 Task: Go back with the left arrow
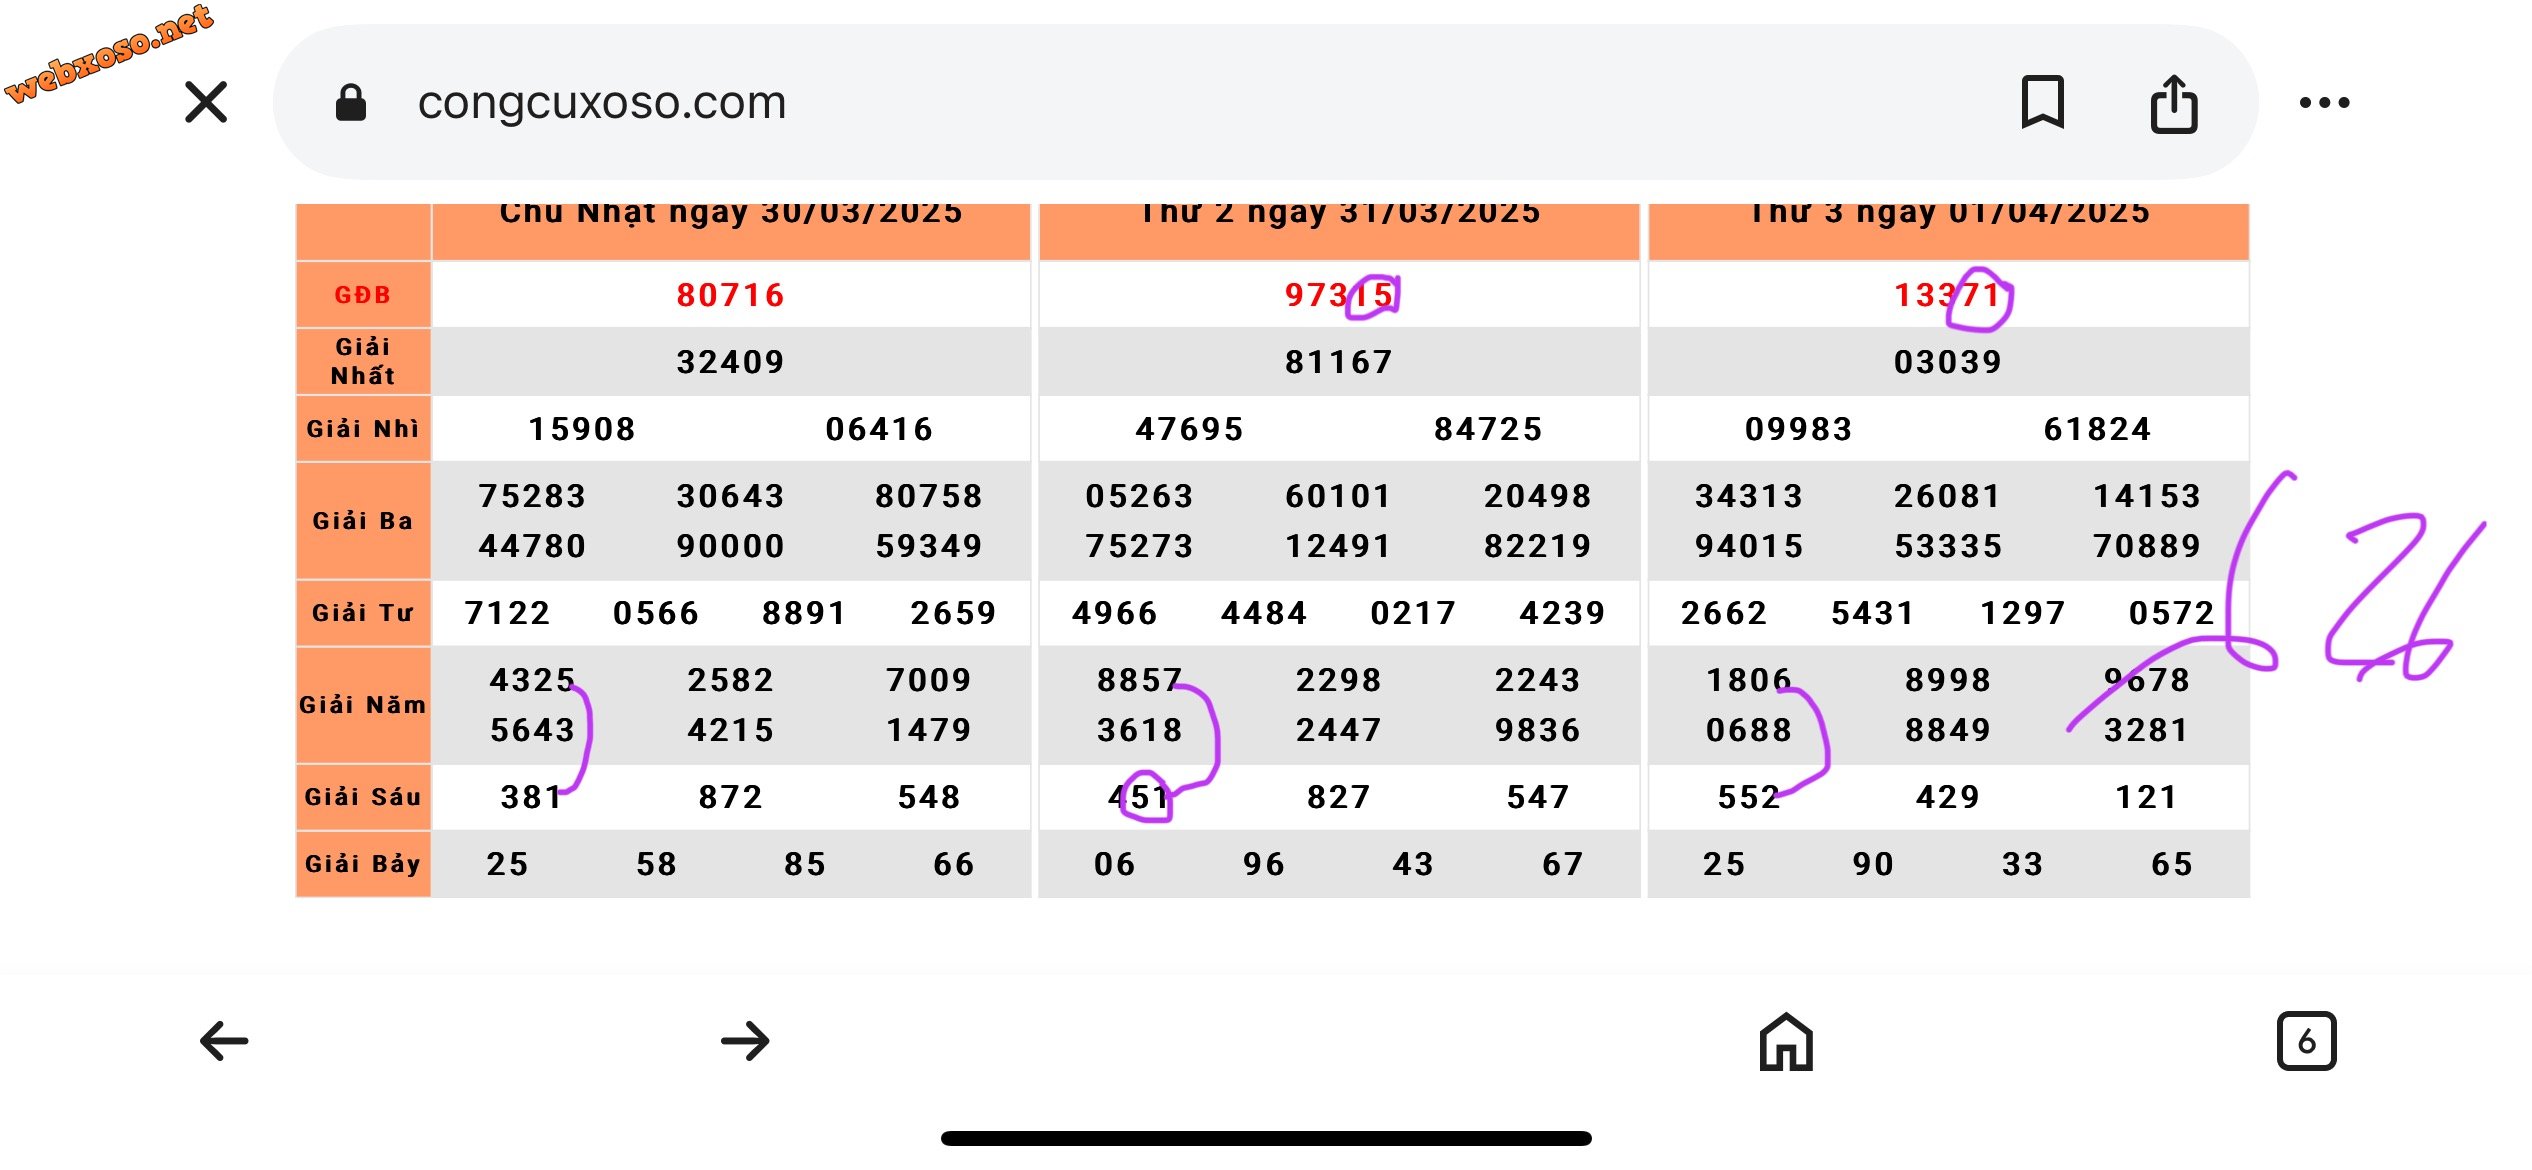[224, 1041]
